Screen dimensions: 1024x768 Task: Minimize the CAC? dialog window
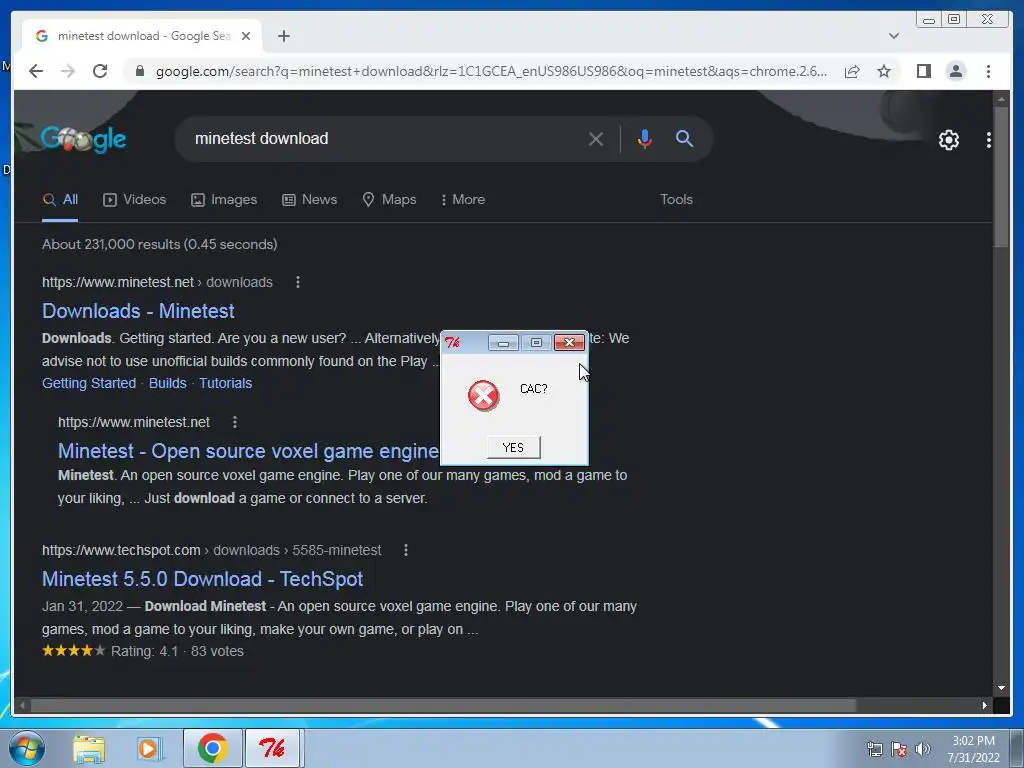point(504,343)
